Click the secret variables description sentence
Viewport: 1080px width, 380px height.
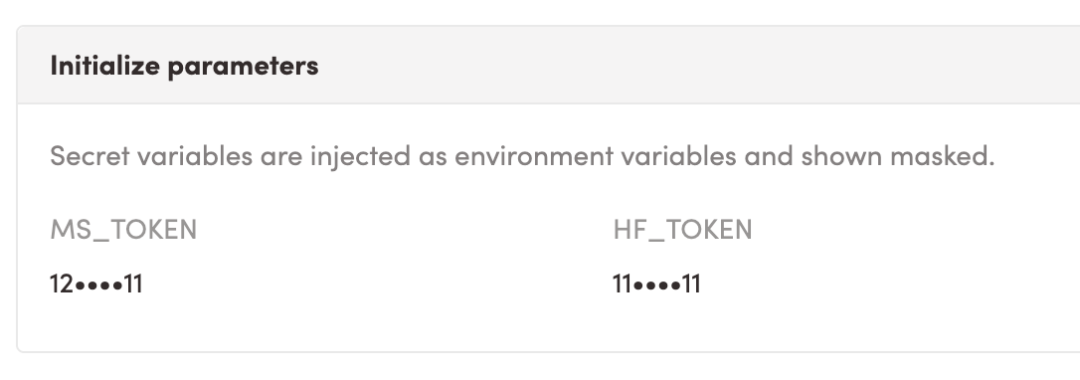(x=523, y=157)
